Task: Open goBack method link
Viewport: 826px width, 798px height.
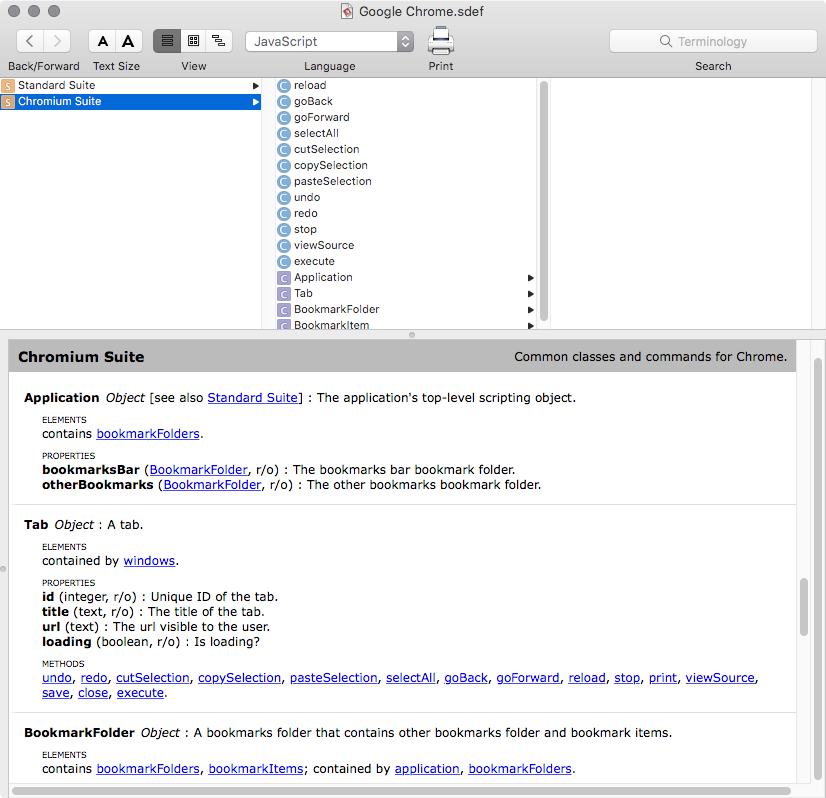Action: [x=466, y=678]
